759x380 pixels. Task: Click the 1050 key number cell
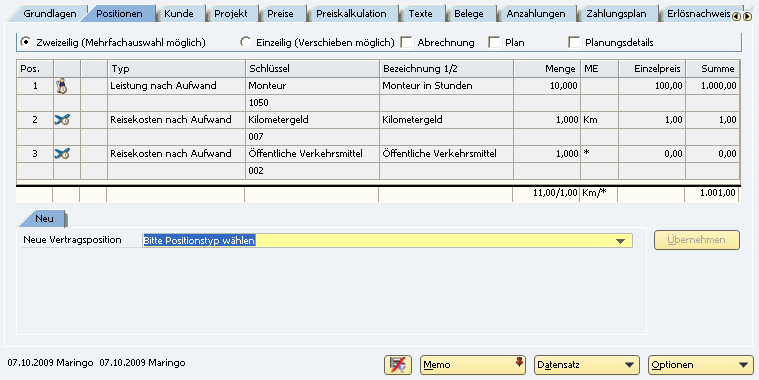312,103
